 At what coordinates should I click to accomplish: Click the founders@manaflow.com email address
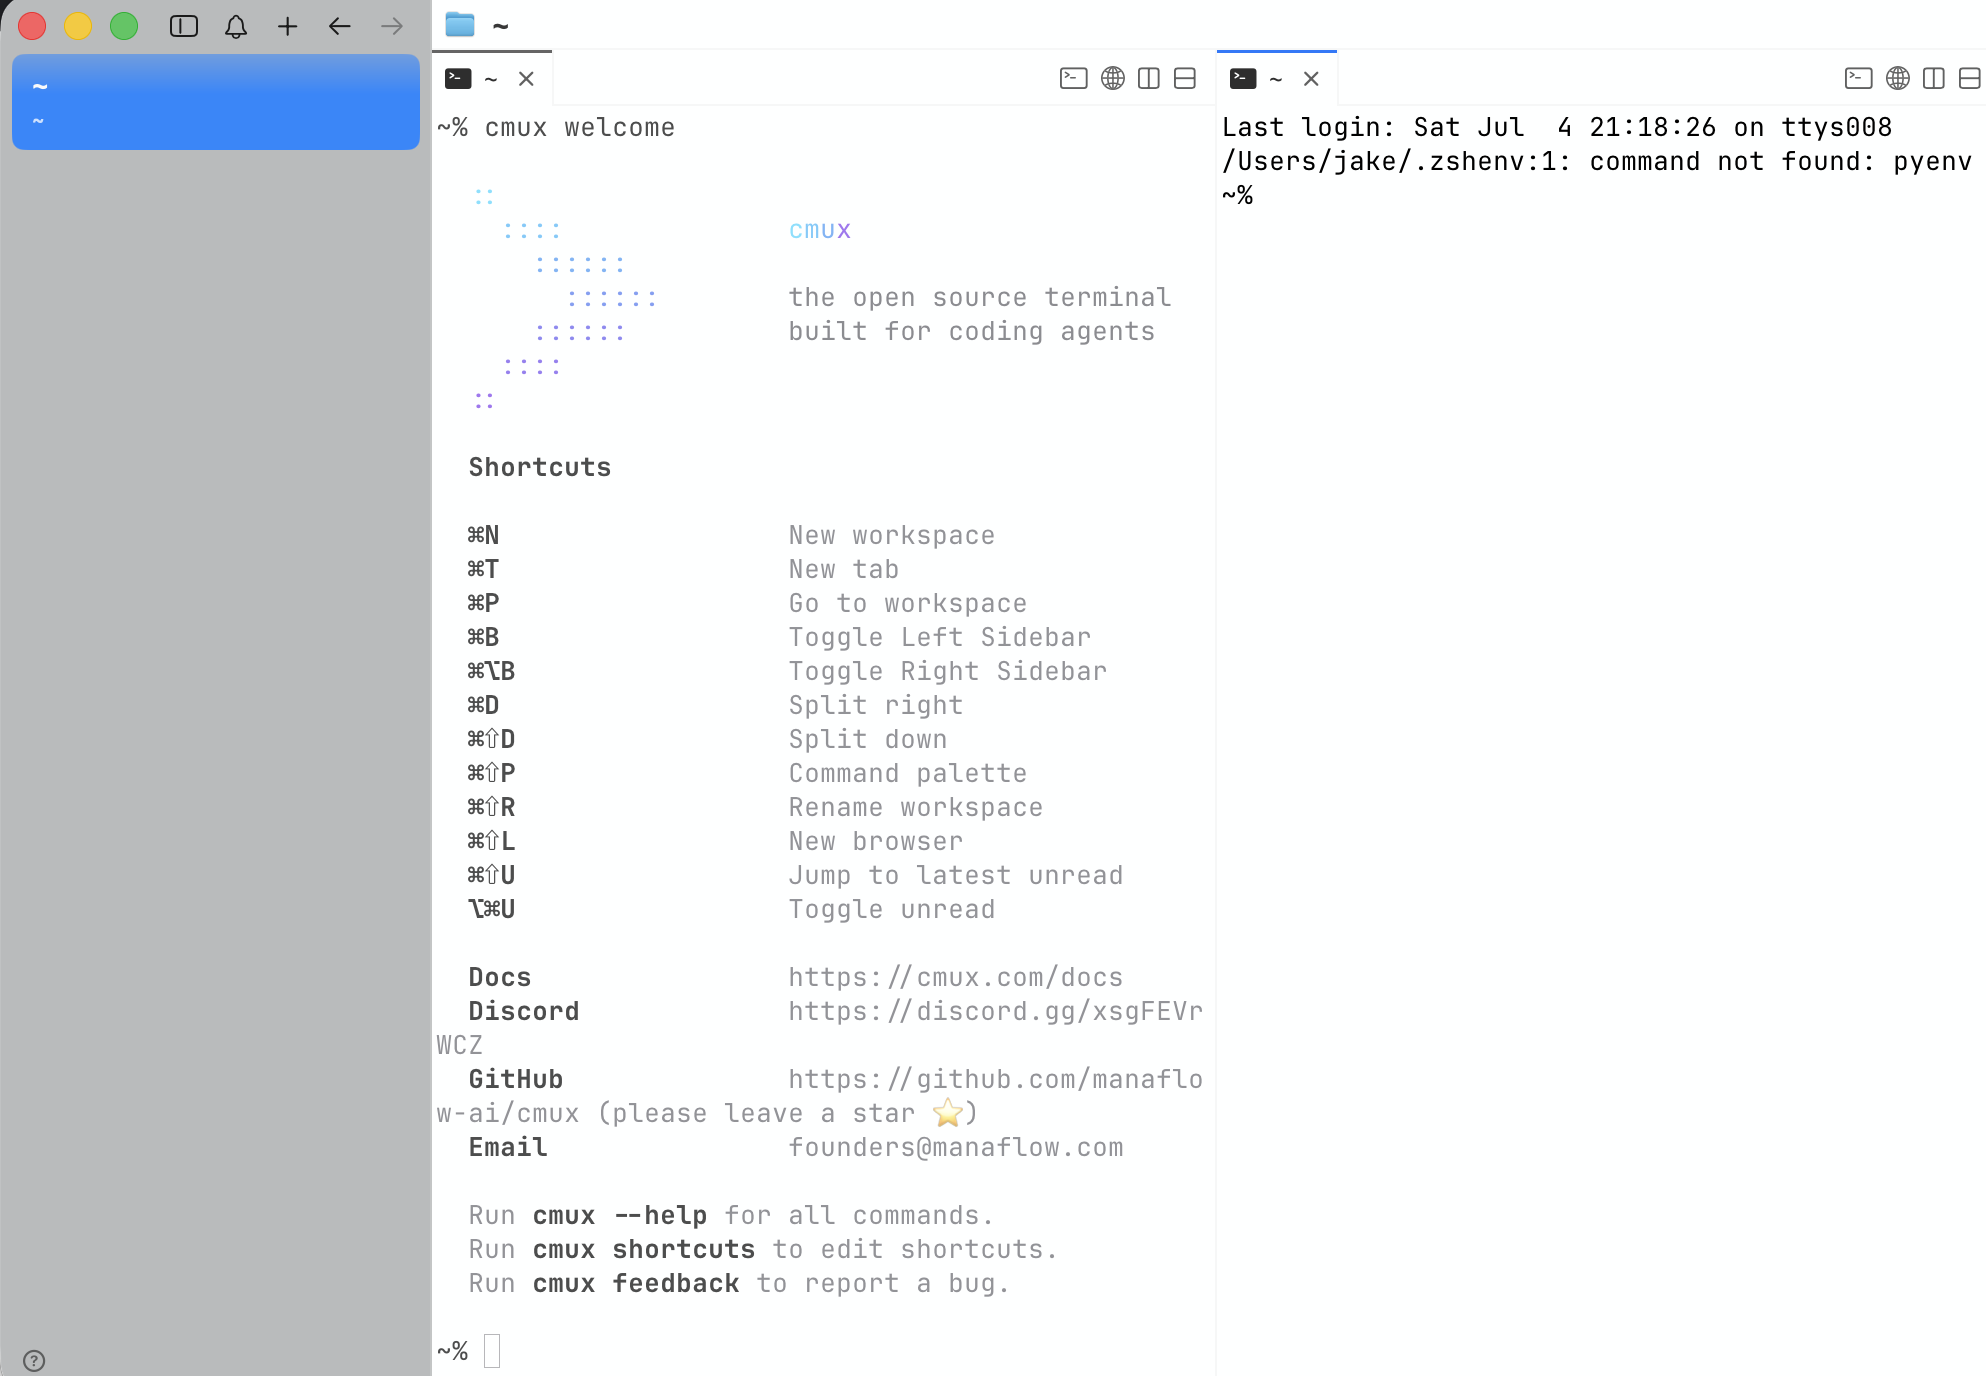coord(956,1147)
